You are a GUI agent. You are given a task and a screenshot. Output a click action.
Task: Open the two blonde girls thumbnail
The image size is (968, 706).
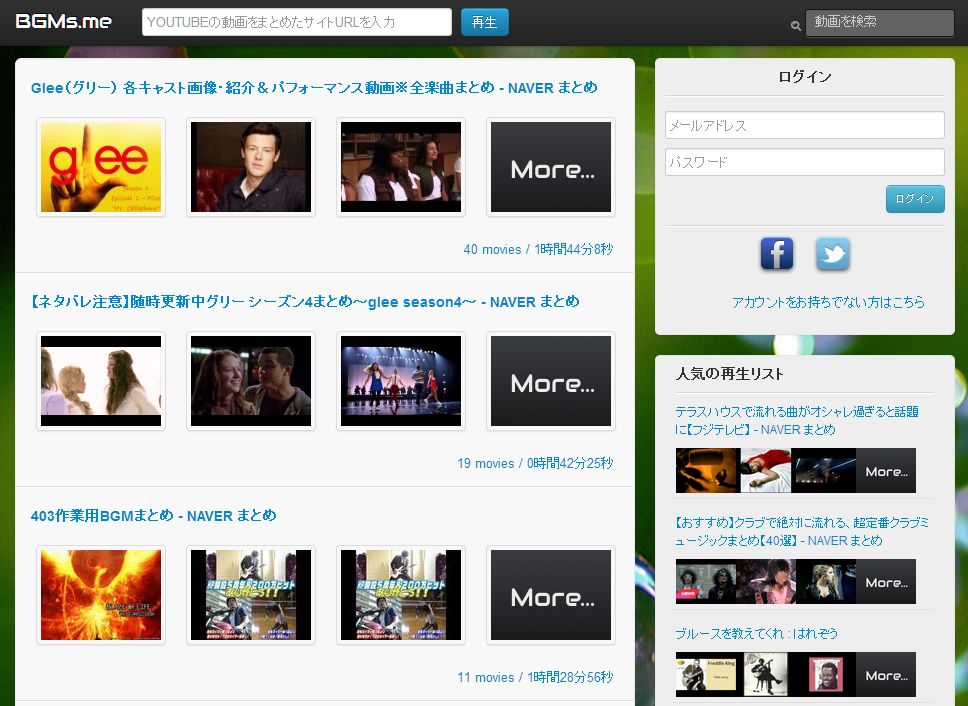(x=101, y=381)
